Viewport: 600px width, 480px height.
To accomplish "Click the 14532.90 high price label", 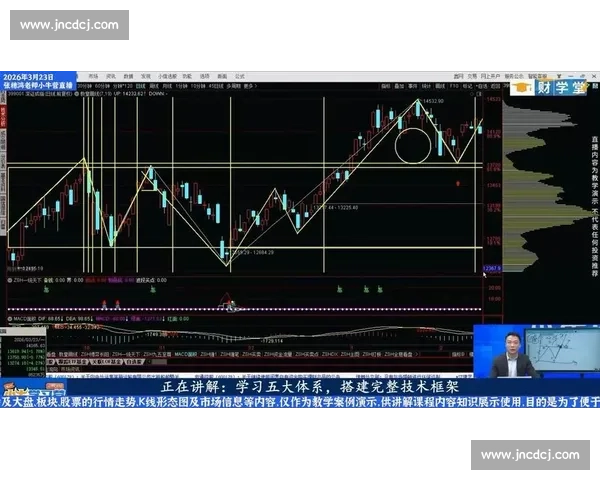I will [434, 101].
